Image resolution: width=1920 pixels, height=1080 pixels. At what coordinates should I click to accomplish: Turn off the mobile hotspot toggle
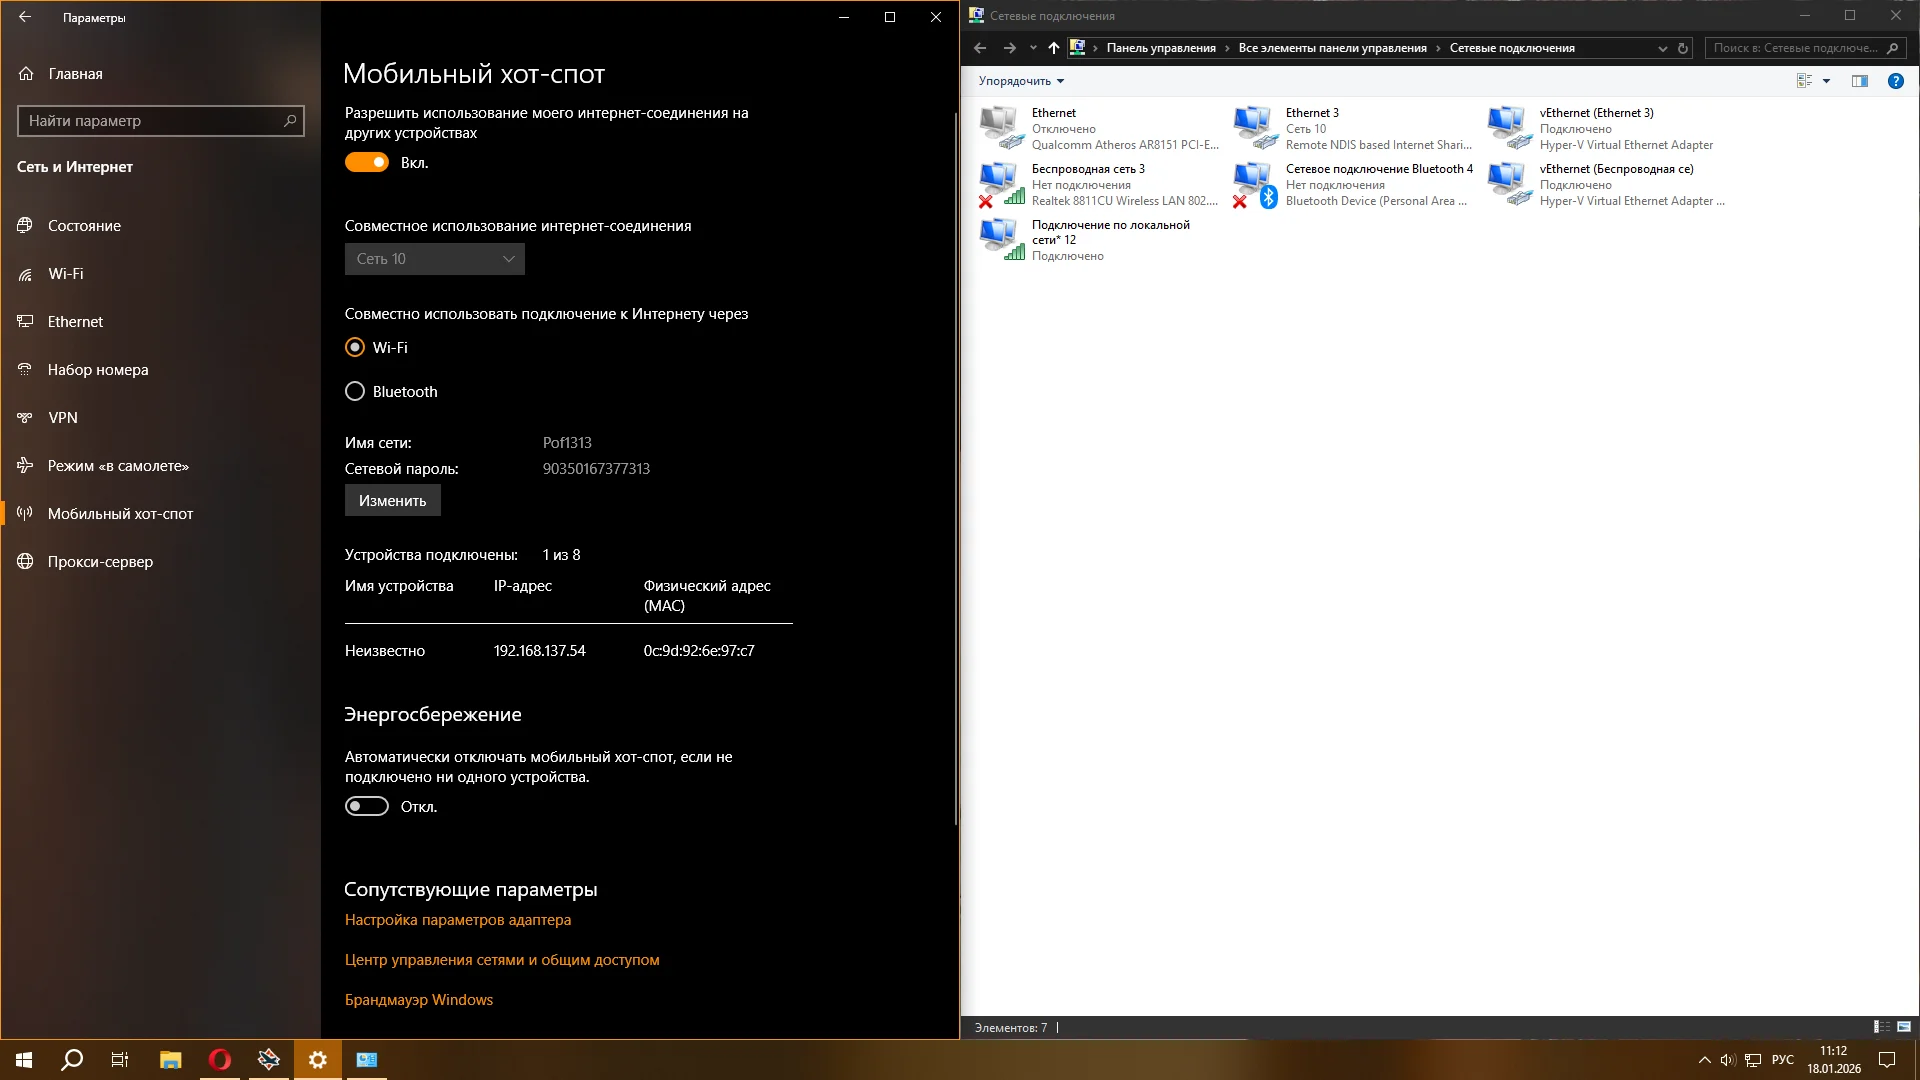(x=367, y=162)
